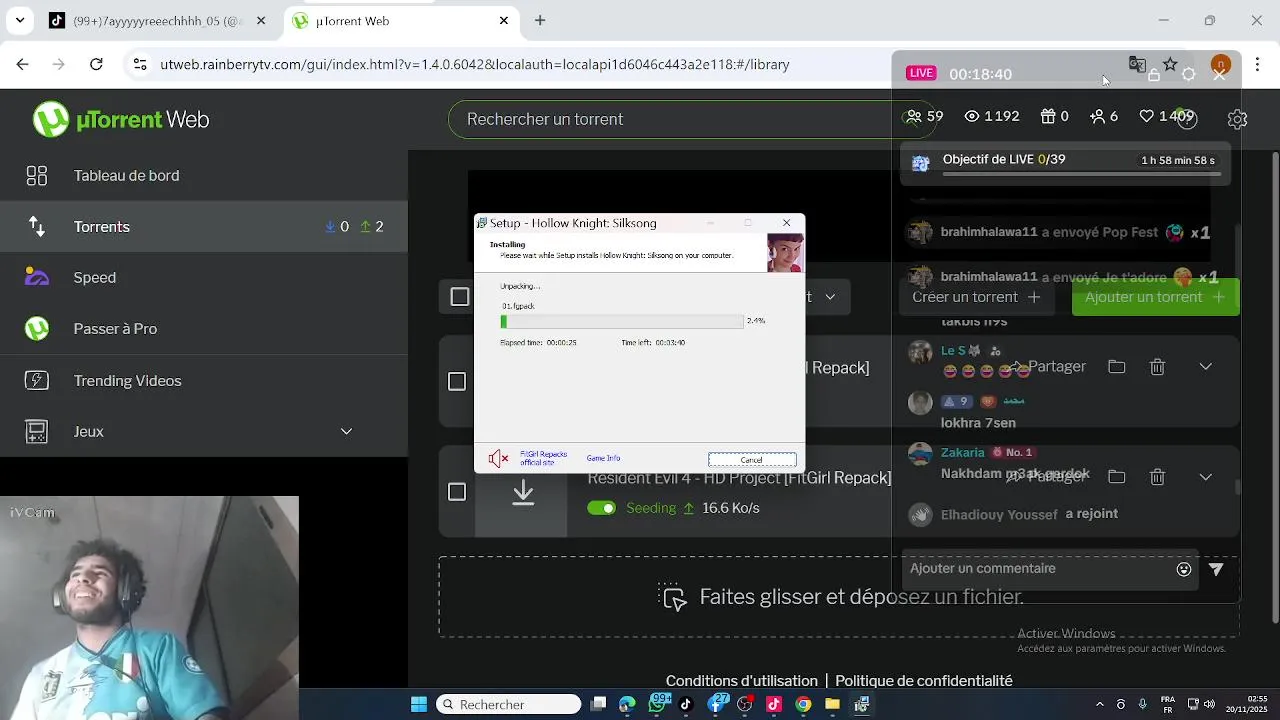Viewport: 1280px width, 720px height.
Task: Expand the Jeux section chevron
Action: tap(346, 431)
